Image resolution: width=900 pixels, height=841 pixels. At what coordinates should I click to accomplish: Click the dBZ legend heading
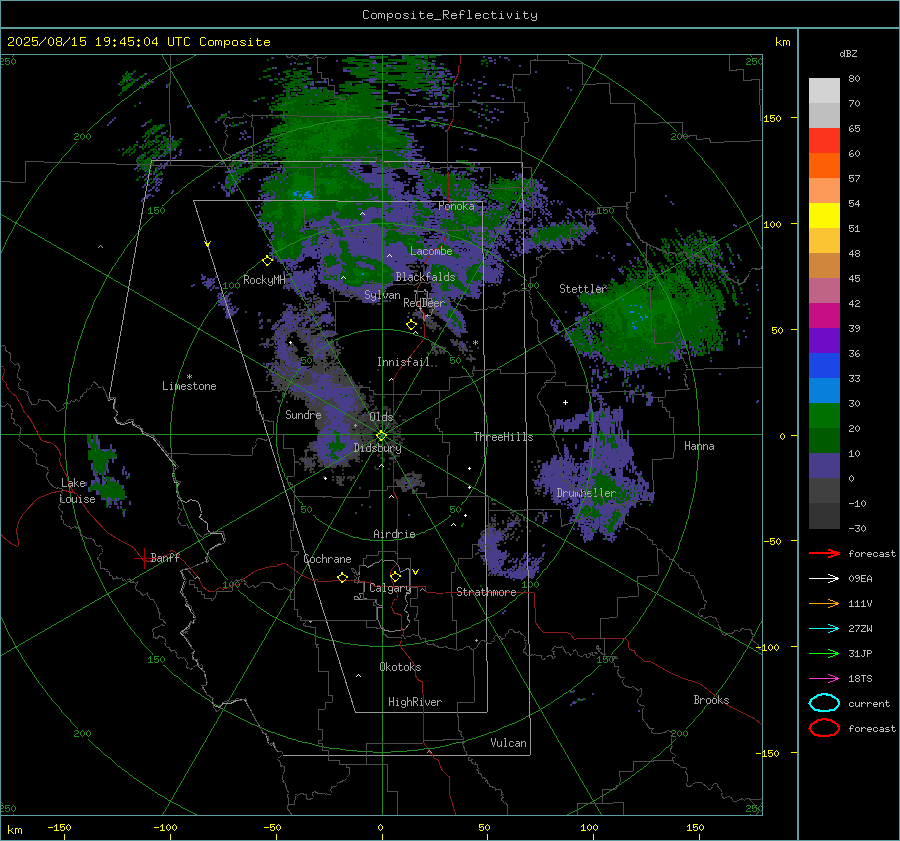click(x=848, y=53)
